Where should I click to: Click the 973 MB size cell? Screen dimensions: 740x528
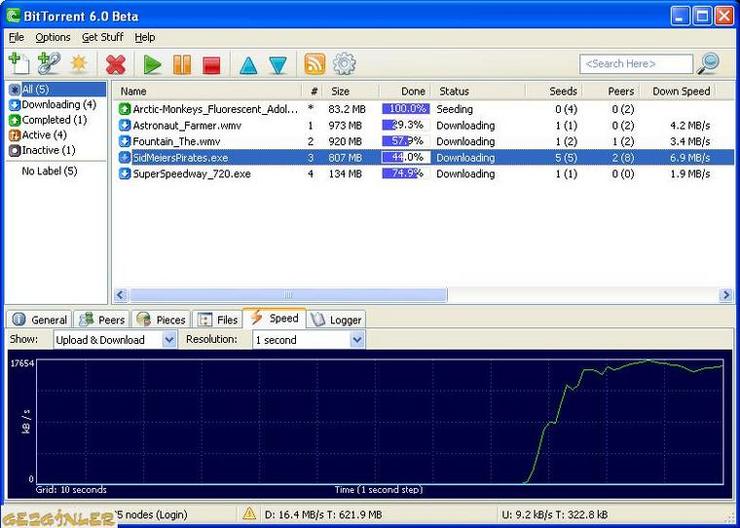345,126
